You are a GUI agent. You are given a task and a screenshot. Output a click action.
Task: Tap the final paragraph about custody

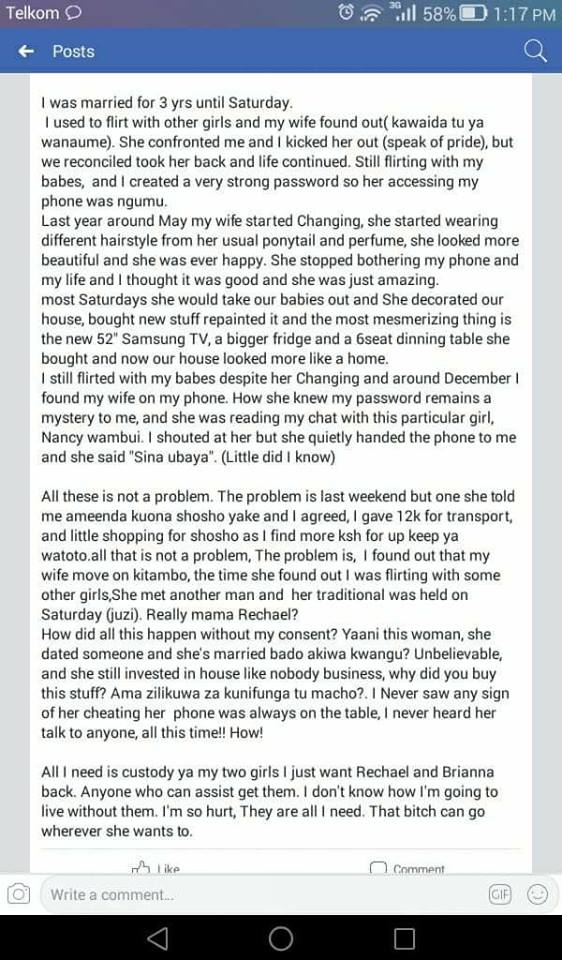click(x=269, y=801)
